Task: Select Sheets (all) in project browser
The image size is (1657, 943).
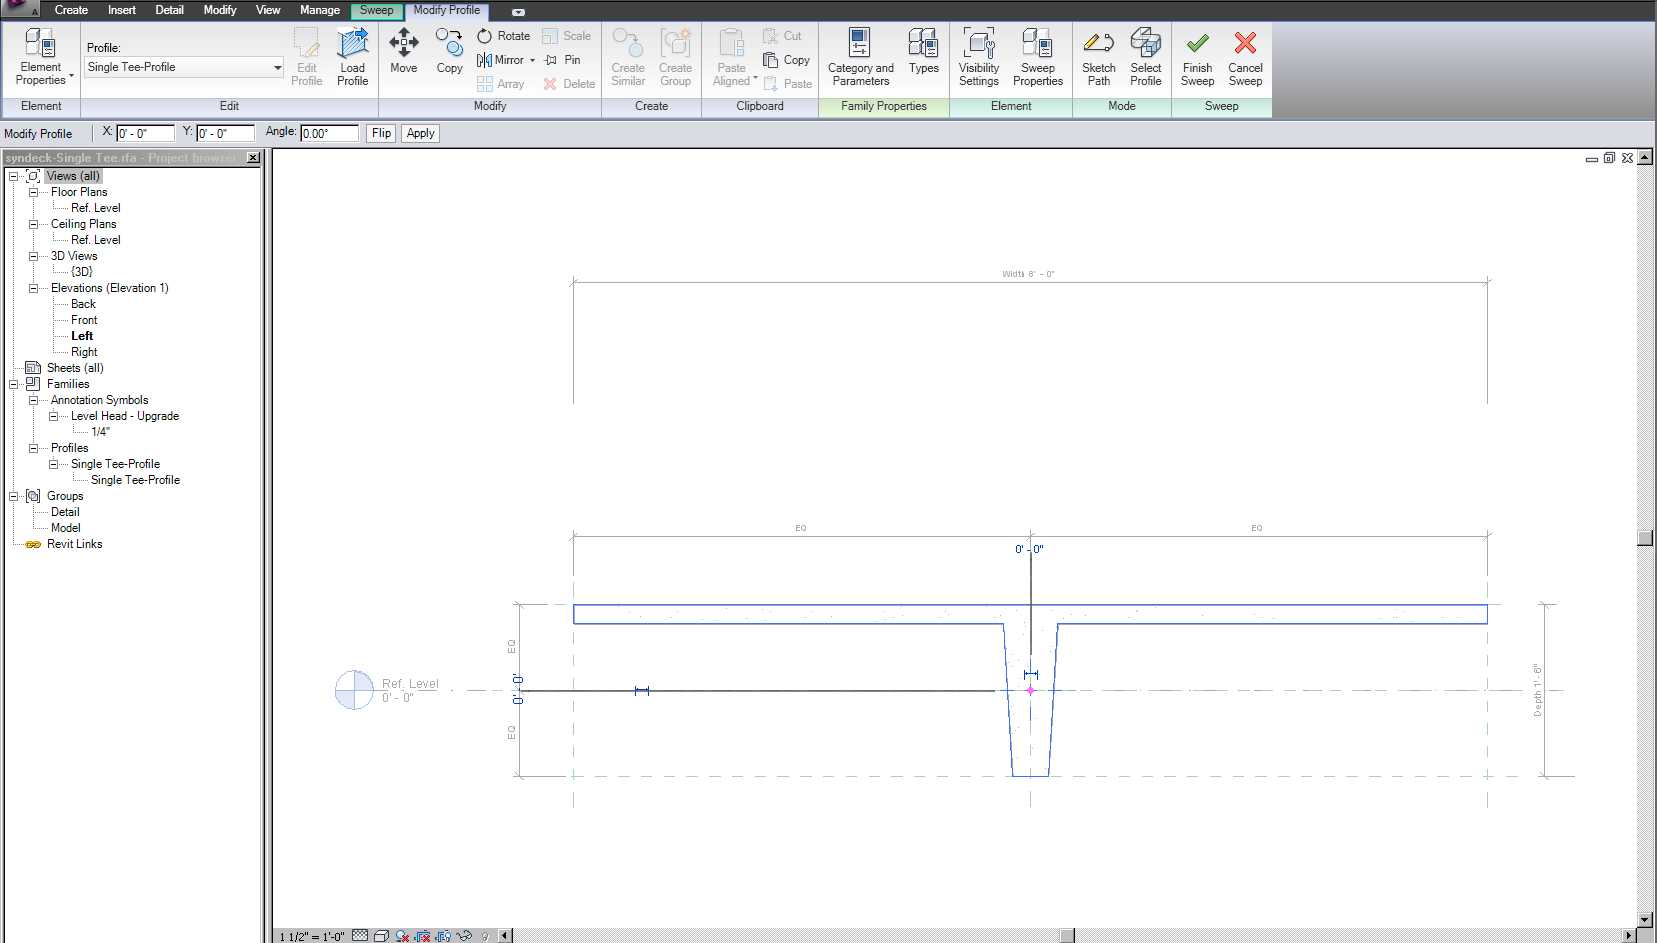Action: 75,368
